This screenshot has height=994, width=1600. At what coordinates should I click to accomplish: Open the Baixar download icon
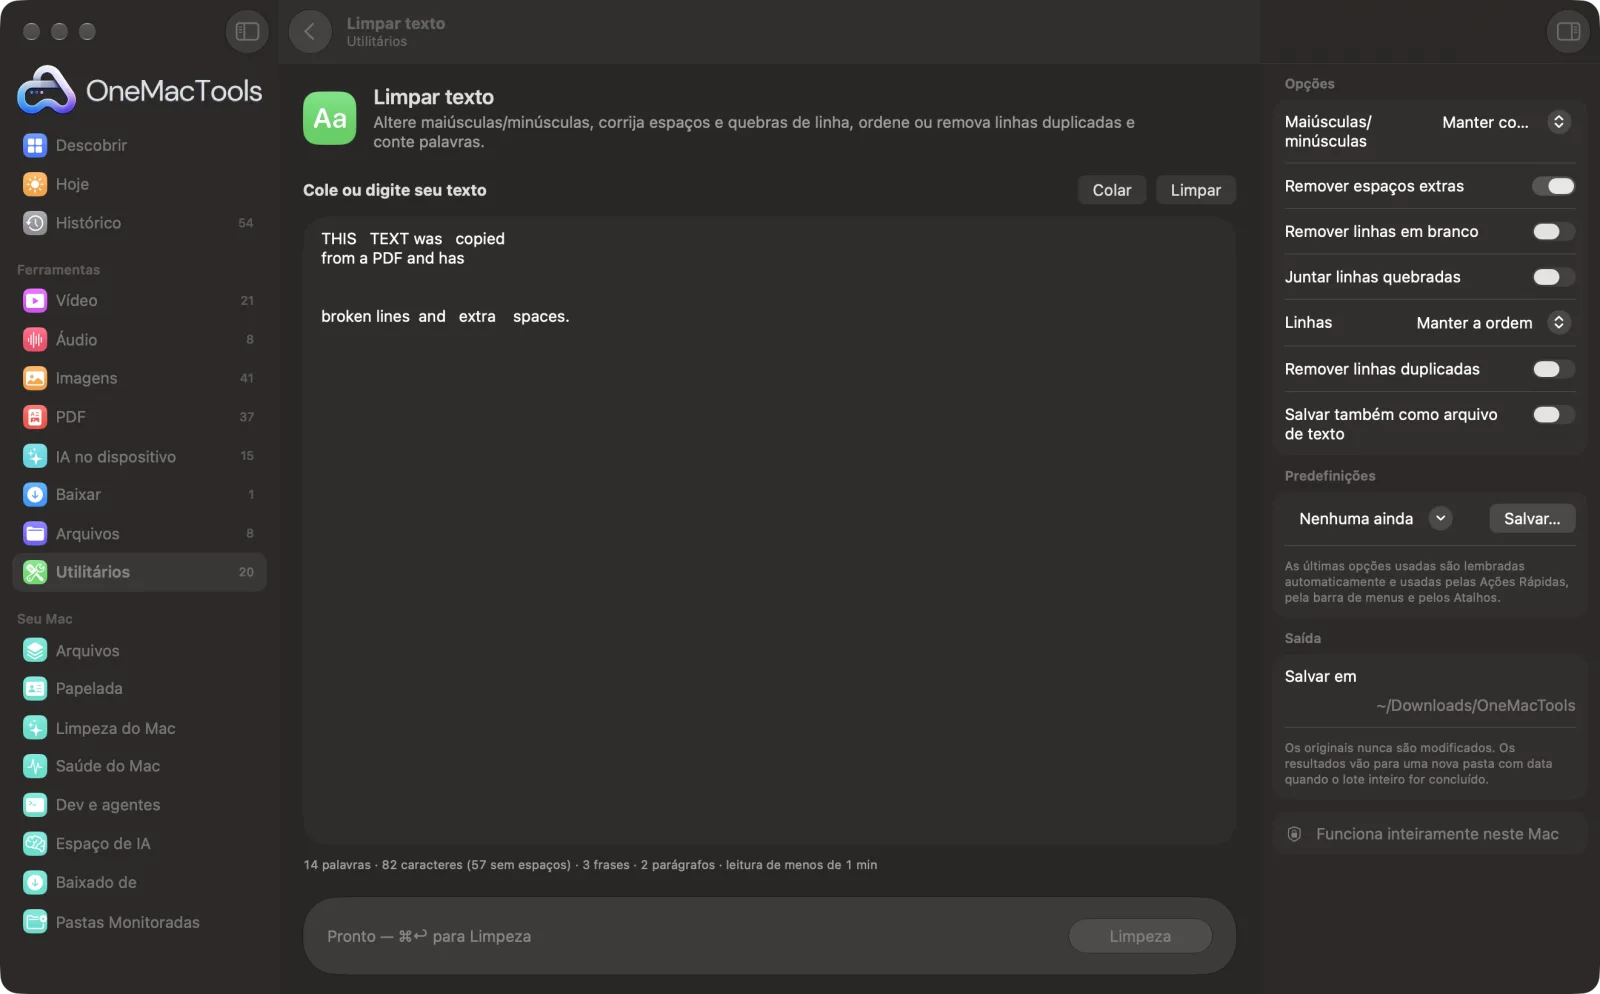pos(35,495)
